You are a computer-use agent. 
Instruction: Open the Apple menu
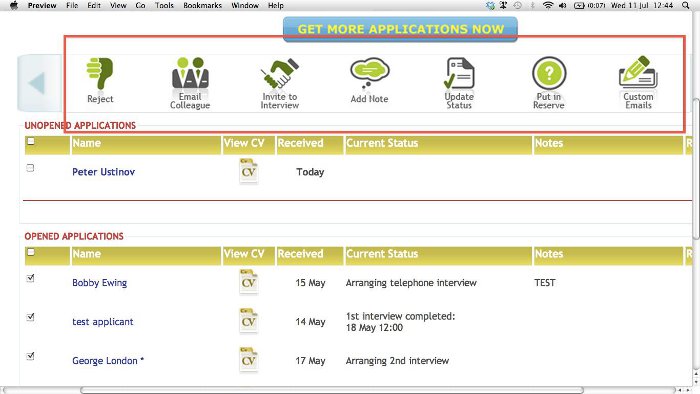click(x=14, y=5)
